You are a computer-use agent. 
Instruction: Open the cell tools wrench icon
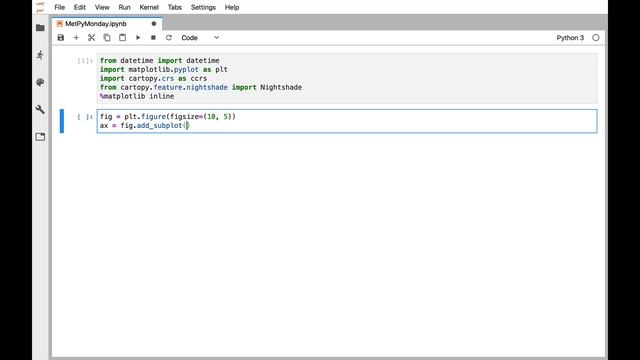click(x=40, y=109)
